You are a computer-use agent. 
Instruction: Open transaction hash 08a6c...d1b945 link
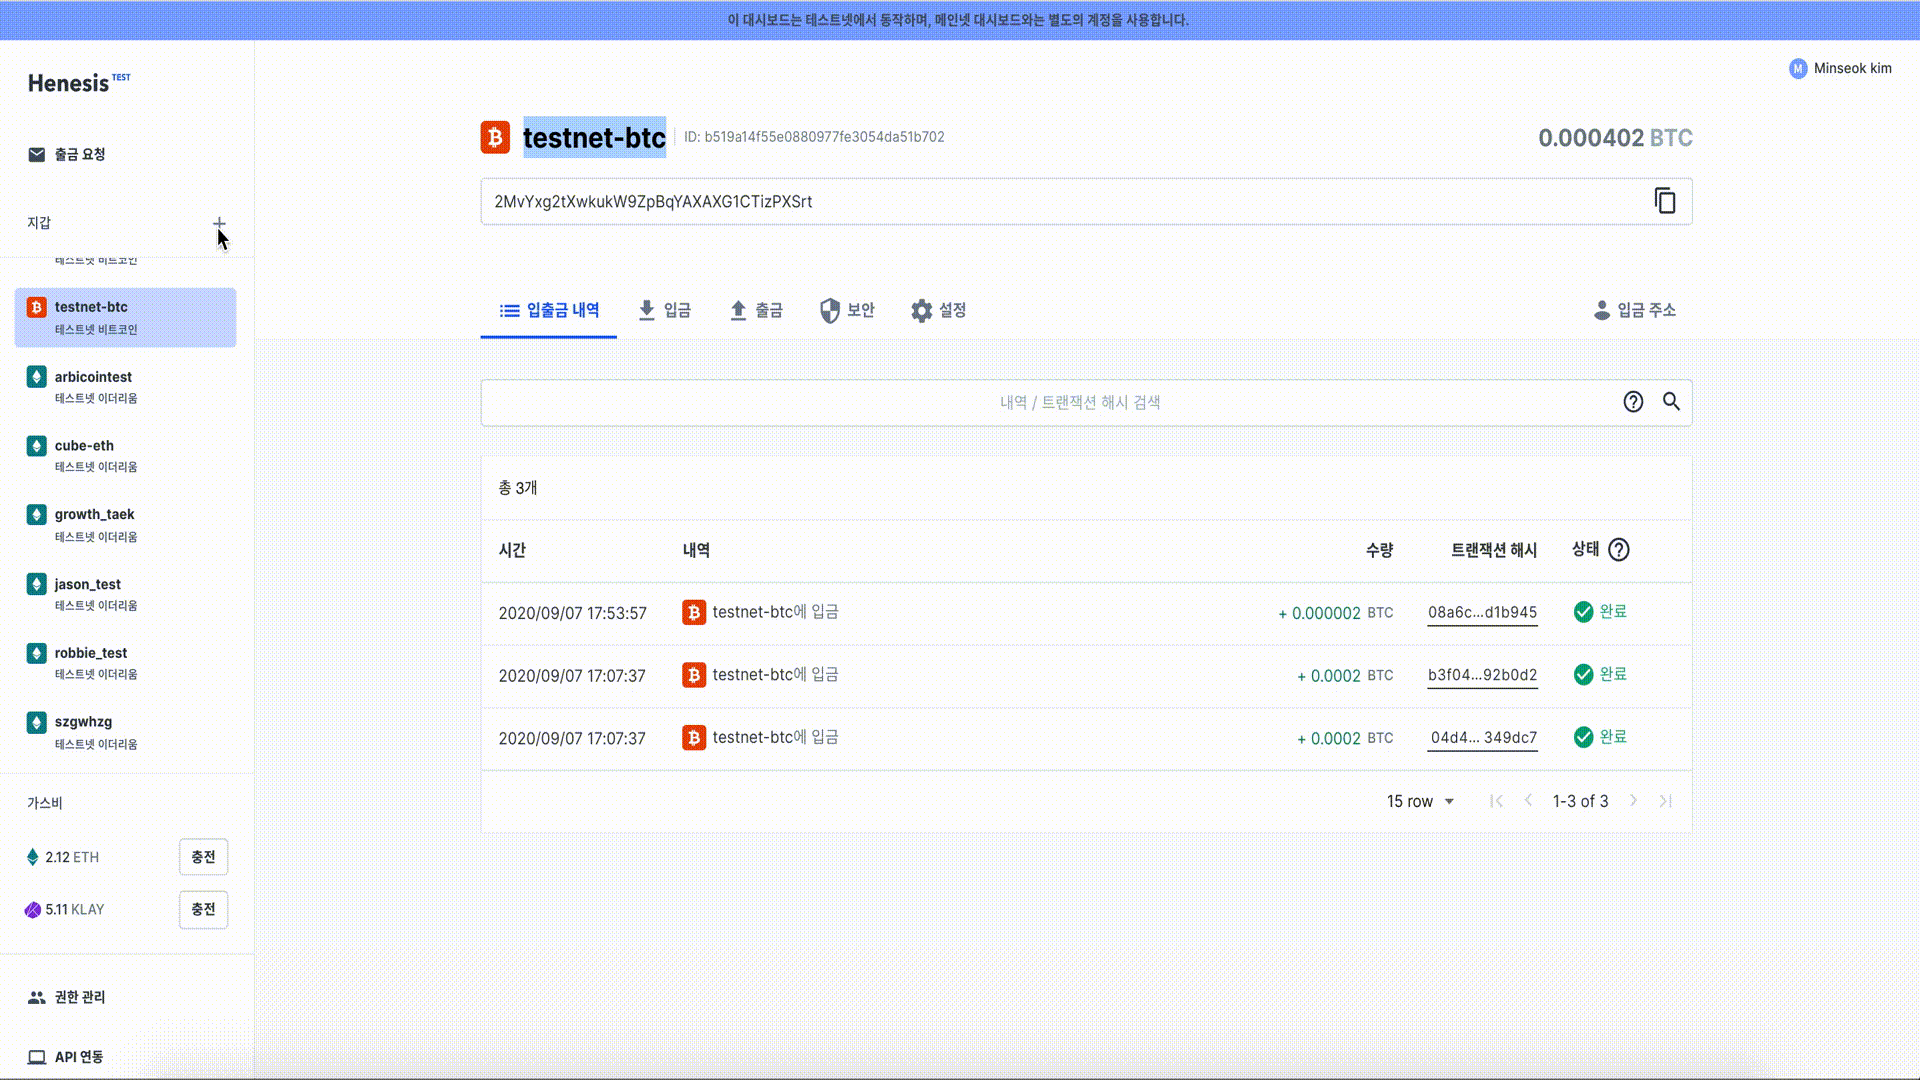(1482, 613)
